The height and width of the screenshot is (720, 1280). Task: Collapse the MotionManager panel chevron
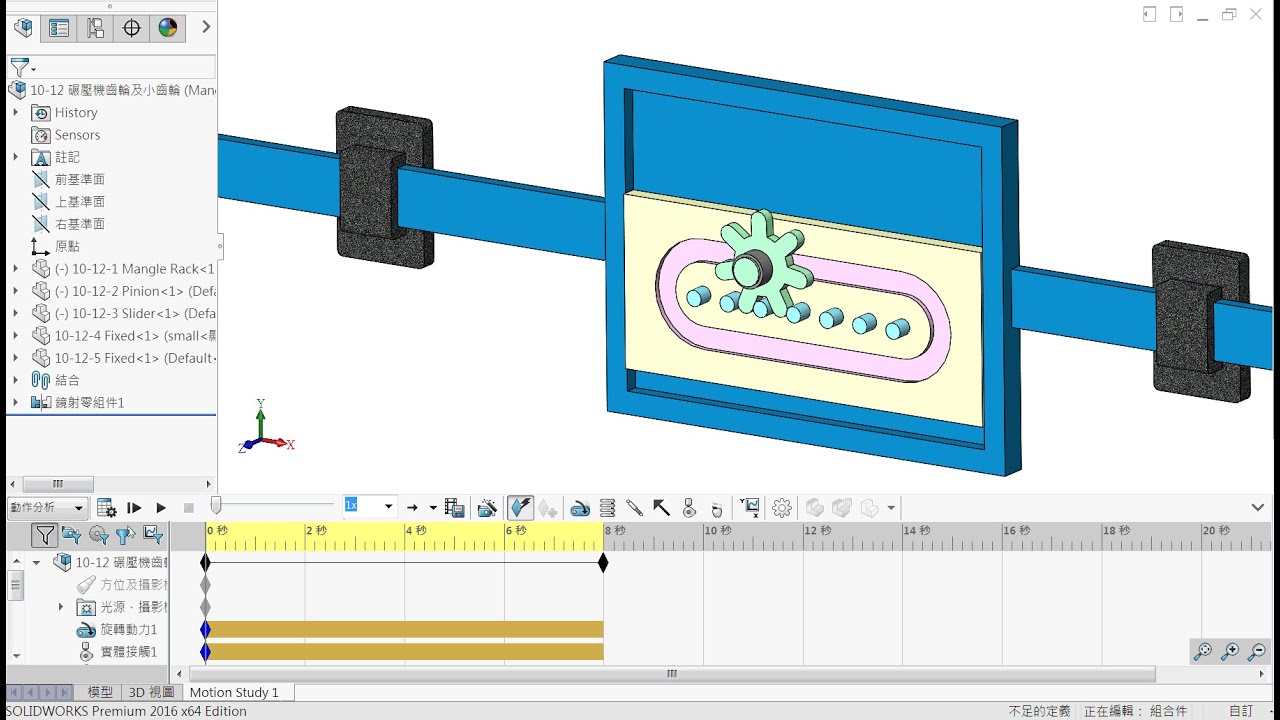click(1258, 507)
